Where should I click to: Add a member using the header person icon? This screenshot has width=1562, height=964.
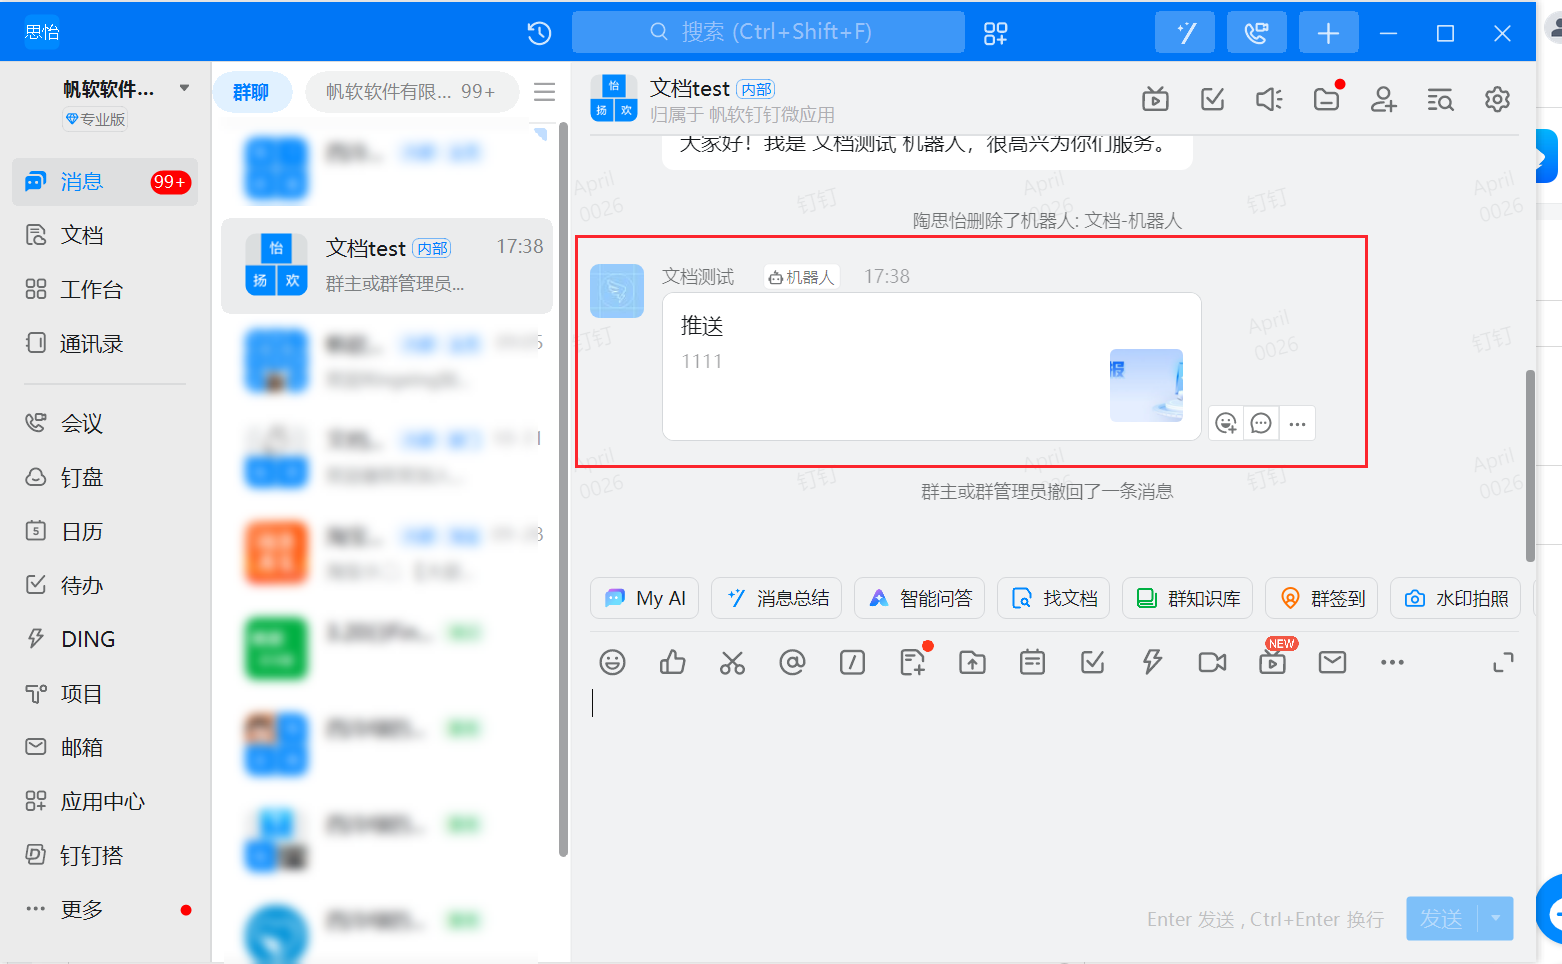(x=1384, y=99)
